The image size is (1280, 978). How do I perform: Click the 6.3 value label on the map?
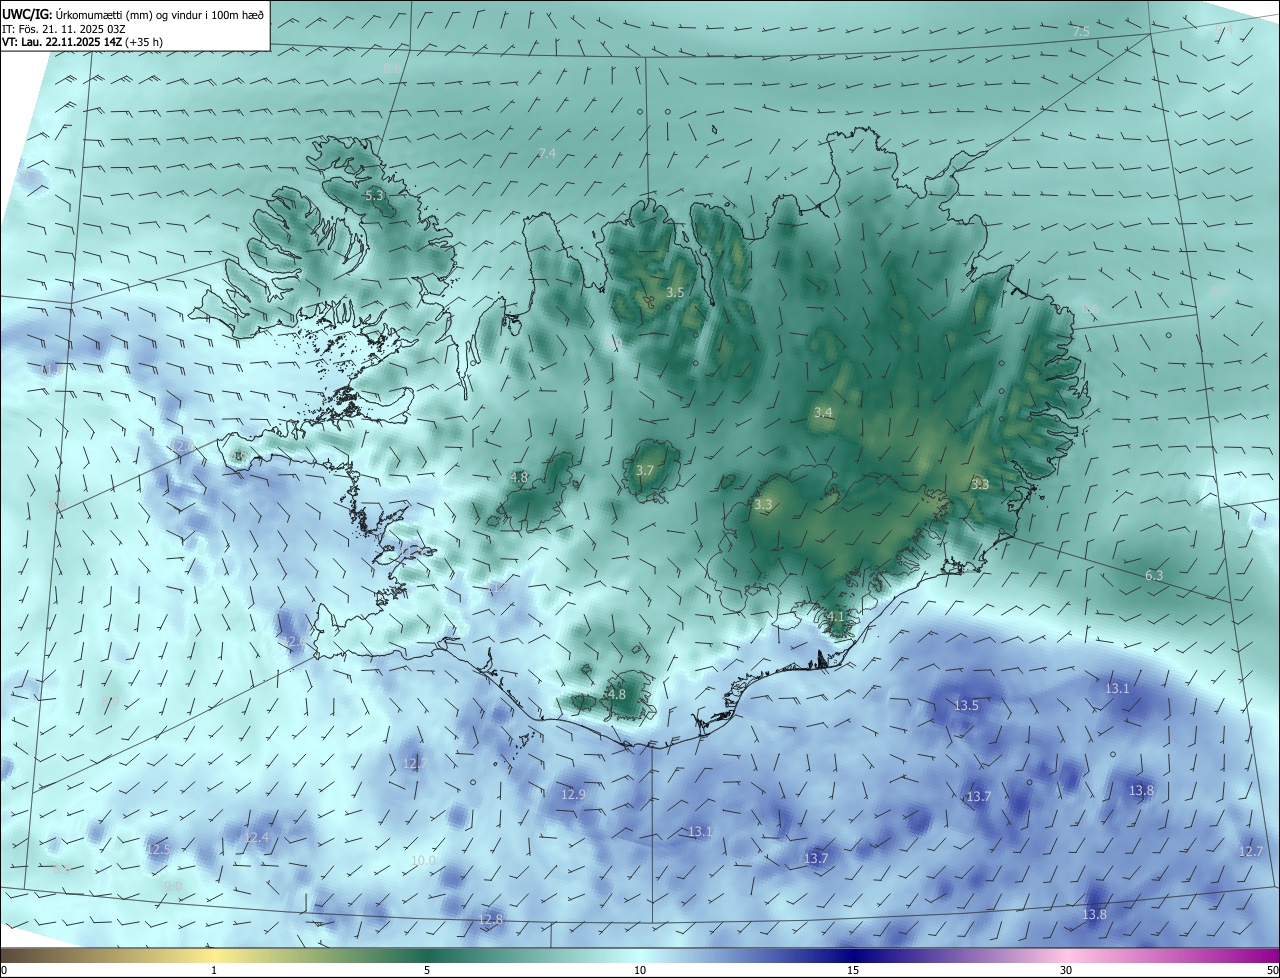pyautogui.click(x=1154, y=576)
